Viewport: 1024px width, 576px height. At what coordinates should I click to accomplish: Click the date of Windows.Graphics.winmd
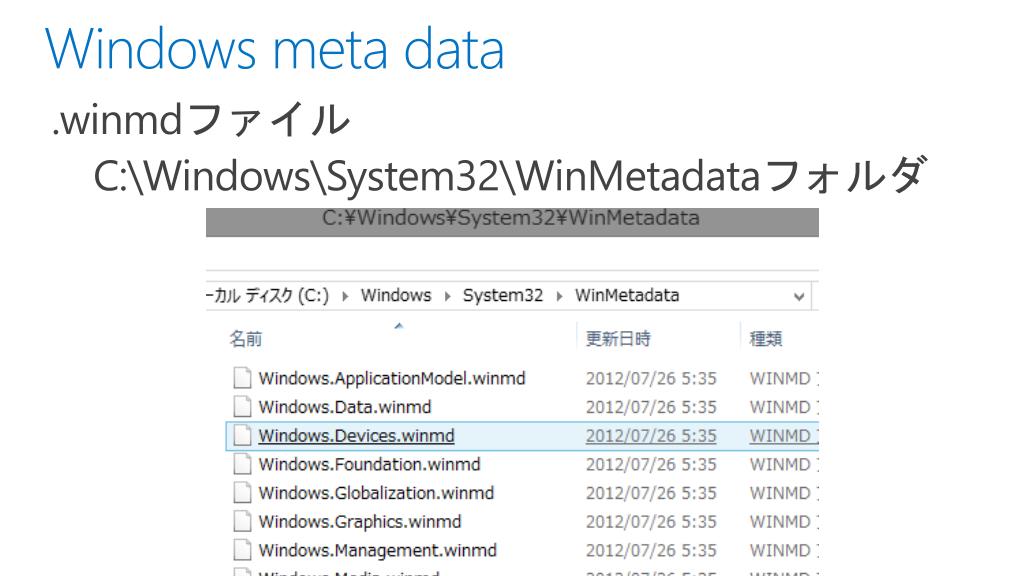(x=651, y=522)
